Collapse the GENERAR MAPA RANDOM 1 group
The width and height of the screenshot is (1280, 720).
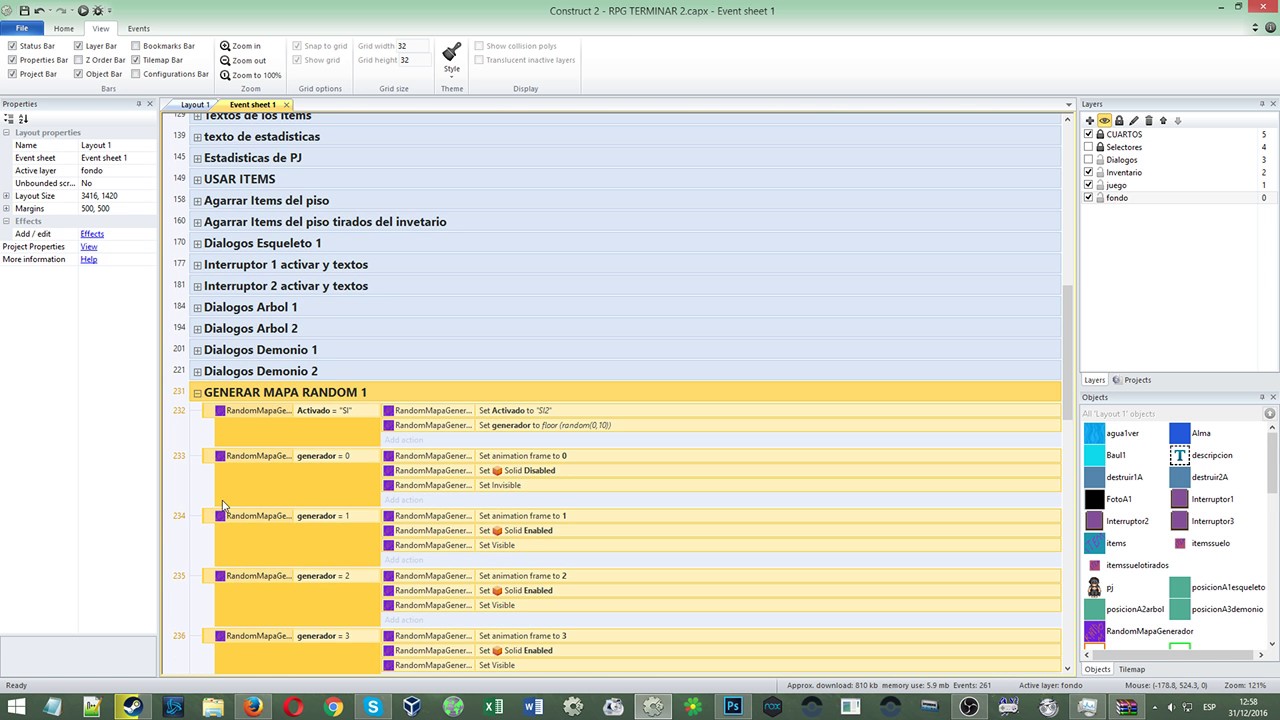tap(197, 393)
